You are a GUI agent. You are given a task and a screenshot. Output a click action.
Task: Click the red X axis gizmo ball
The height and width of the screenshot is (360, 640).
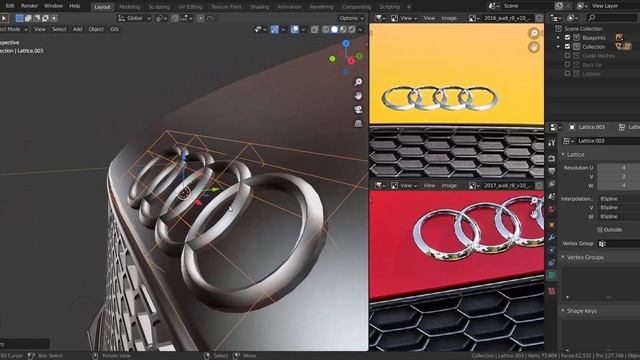351,61
